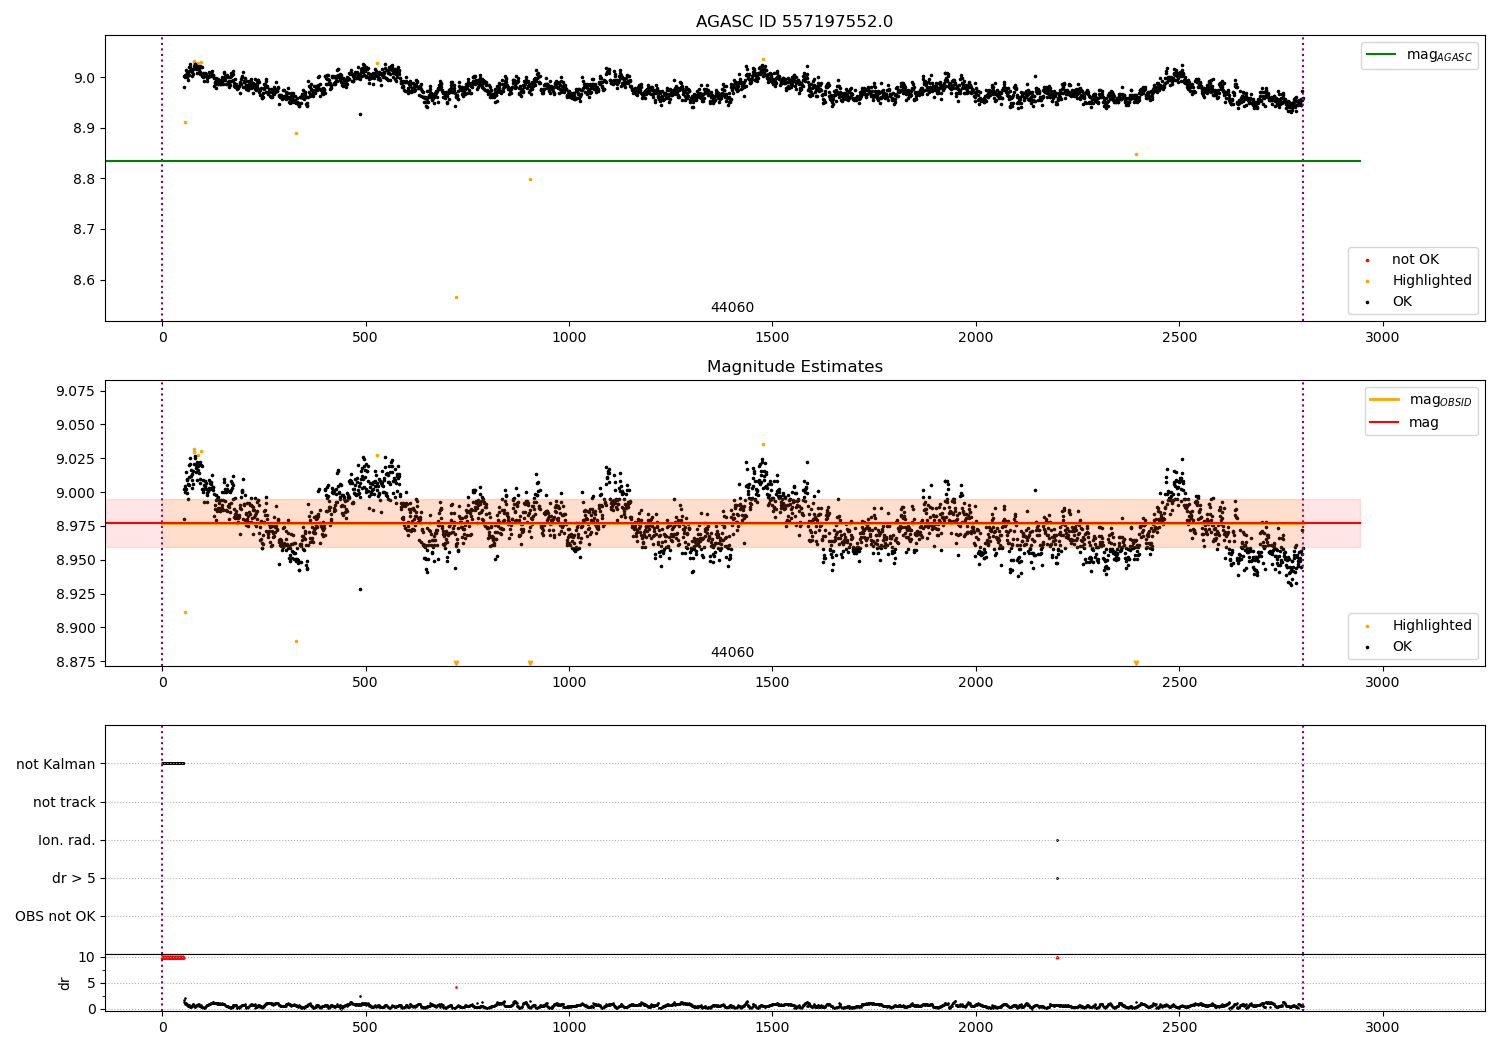Screen dimensions: 1500x1050
Task: Select 'Highlighted' in the Magnitude Estimates legend
Action: 1432,626
